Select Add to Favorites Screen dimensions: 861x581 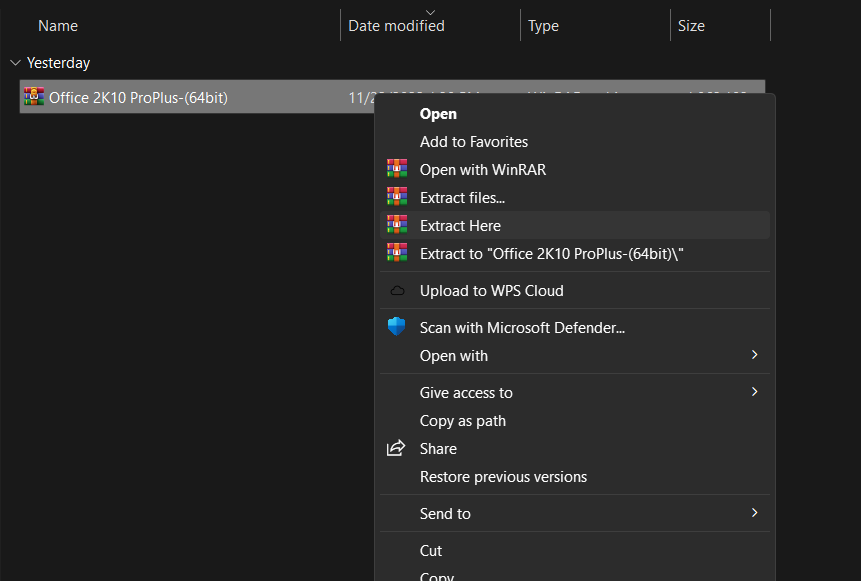[575, 142]
